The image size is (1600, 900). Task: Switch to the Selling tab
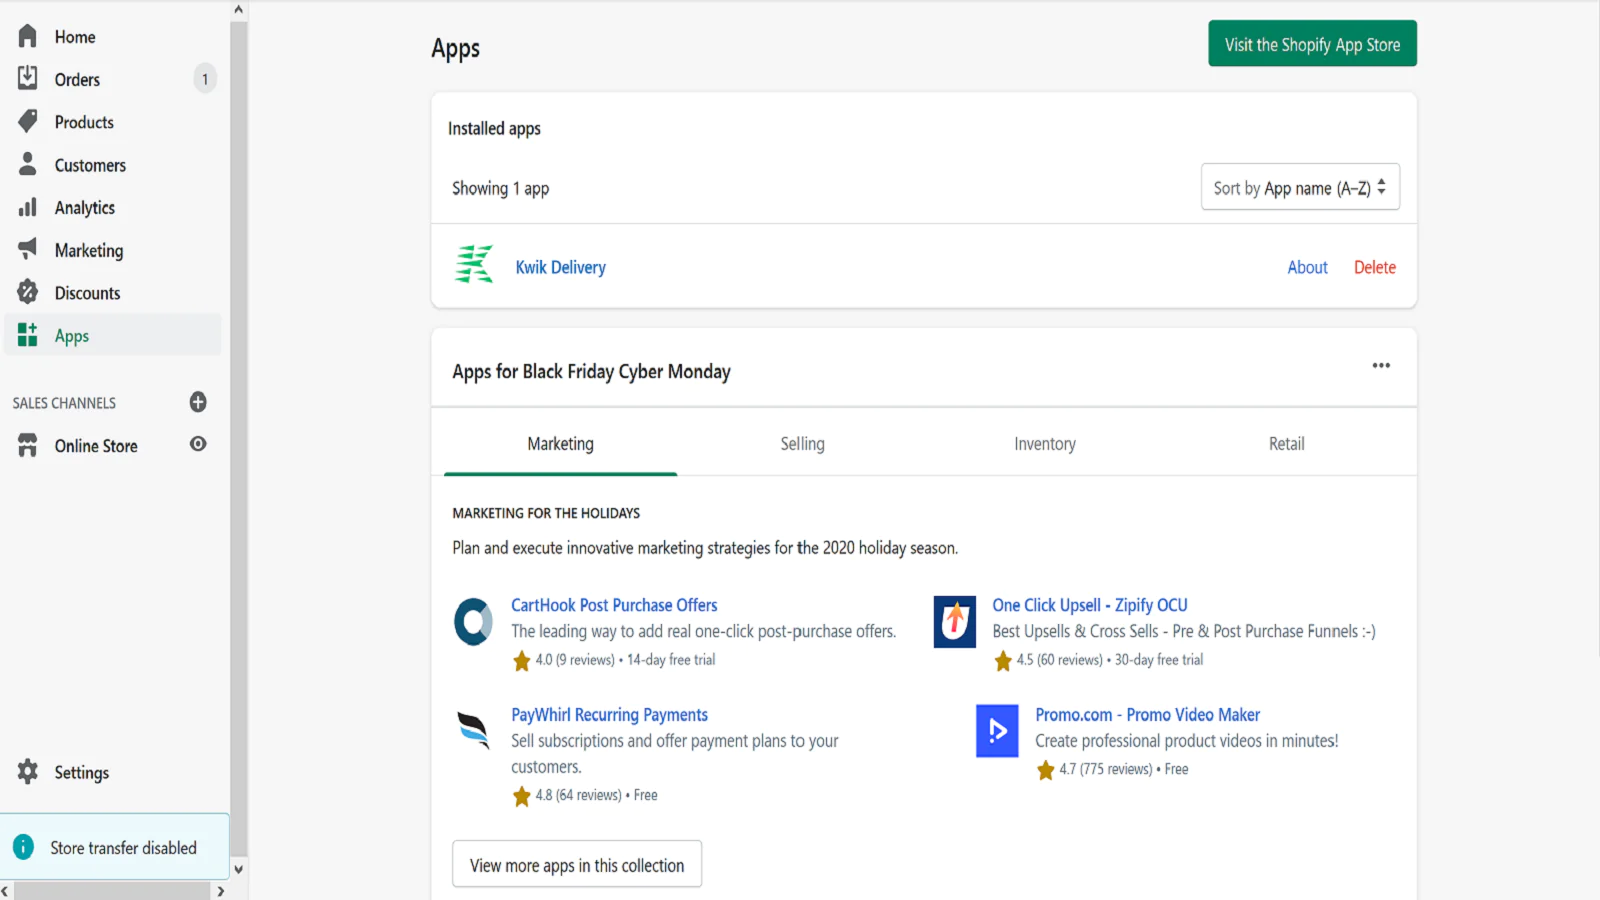802,444
